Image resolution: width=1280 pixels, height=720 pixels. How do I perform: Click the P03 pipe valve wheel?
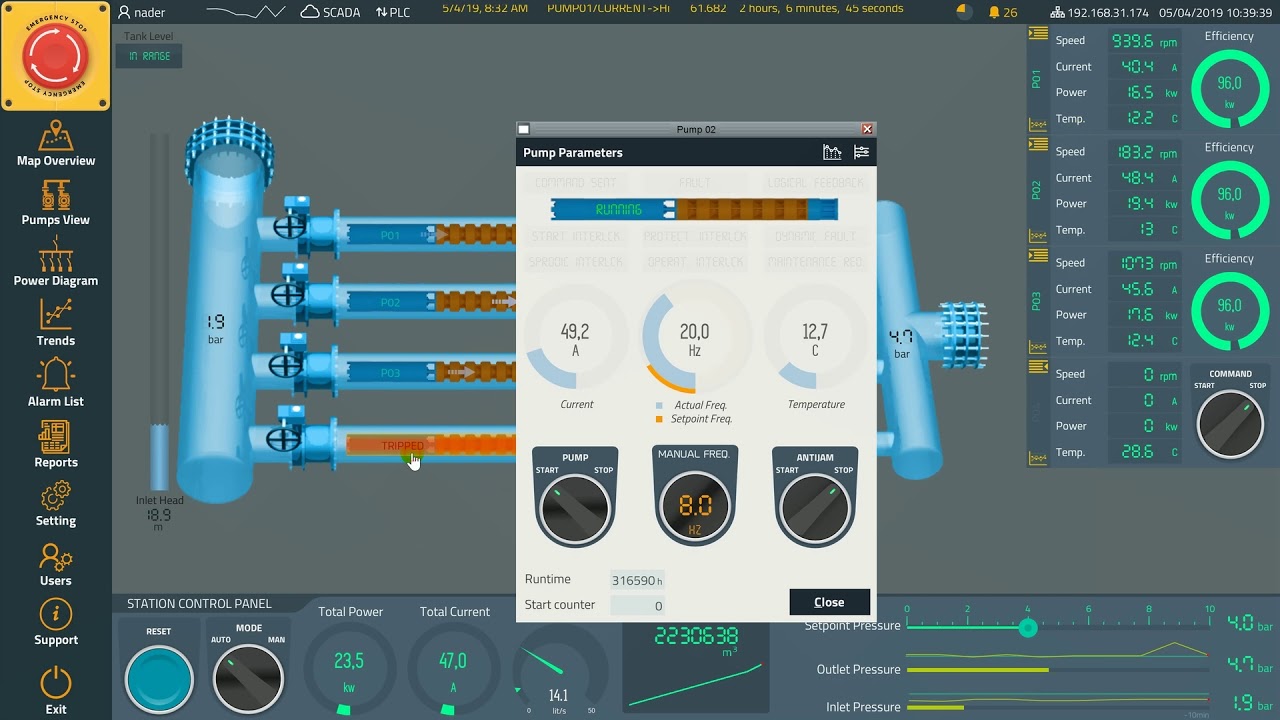click(286, 364)
